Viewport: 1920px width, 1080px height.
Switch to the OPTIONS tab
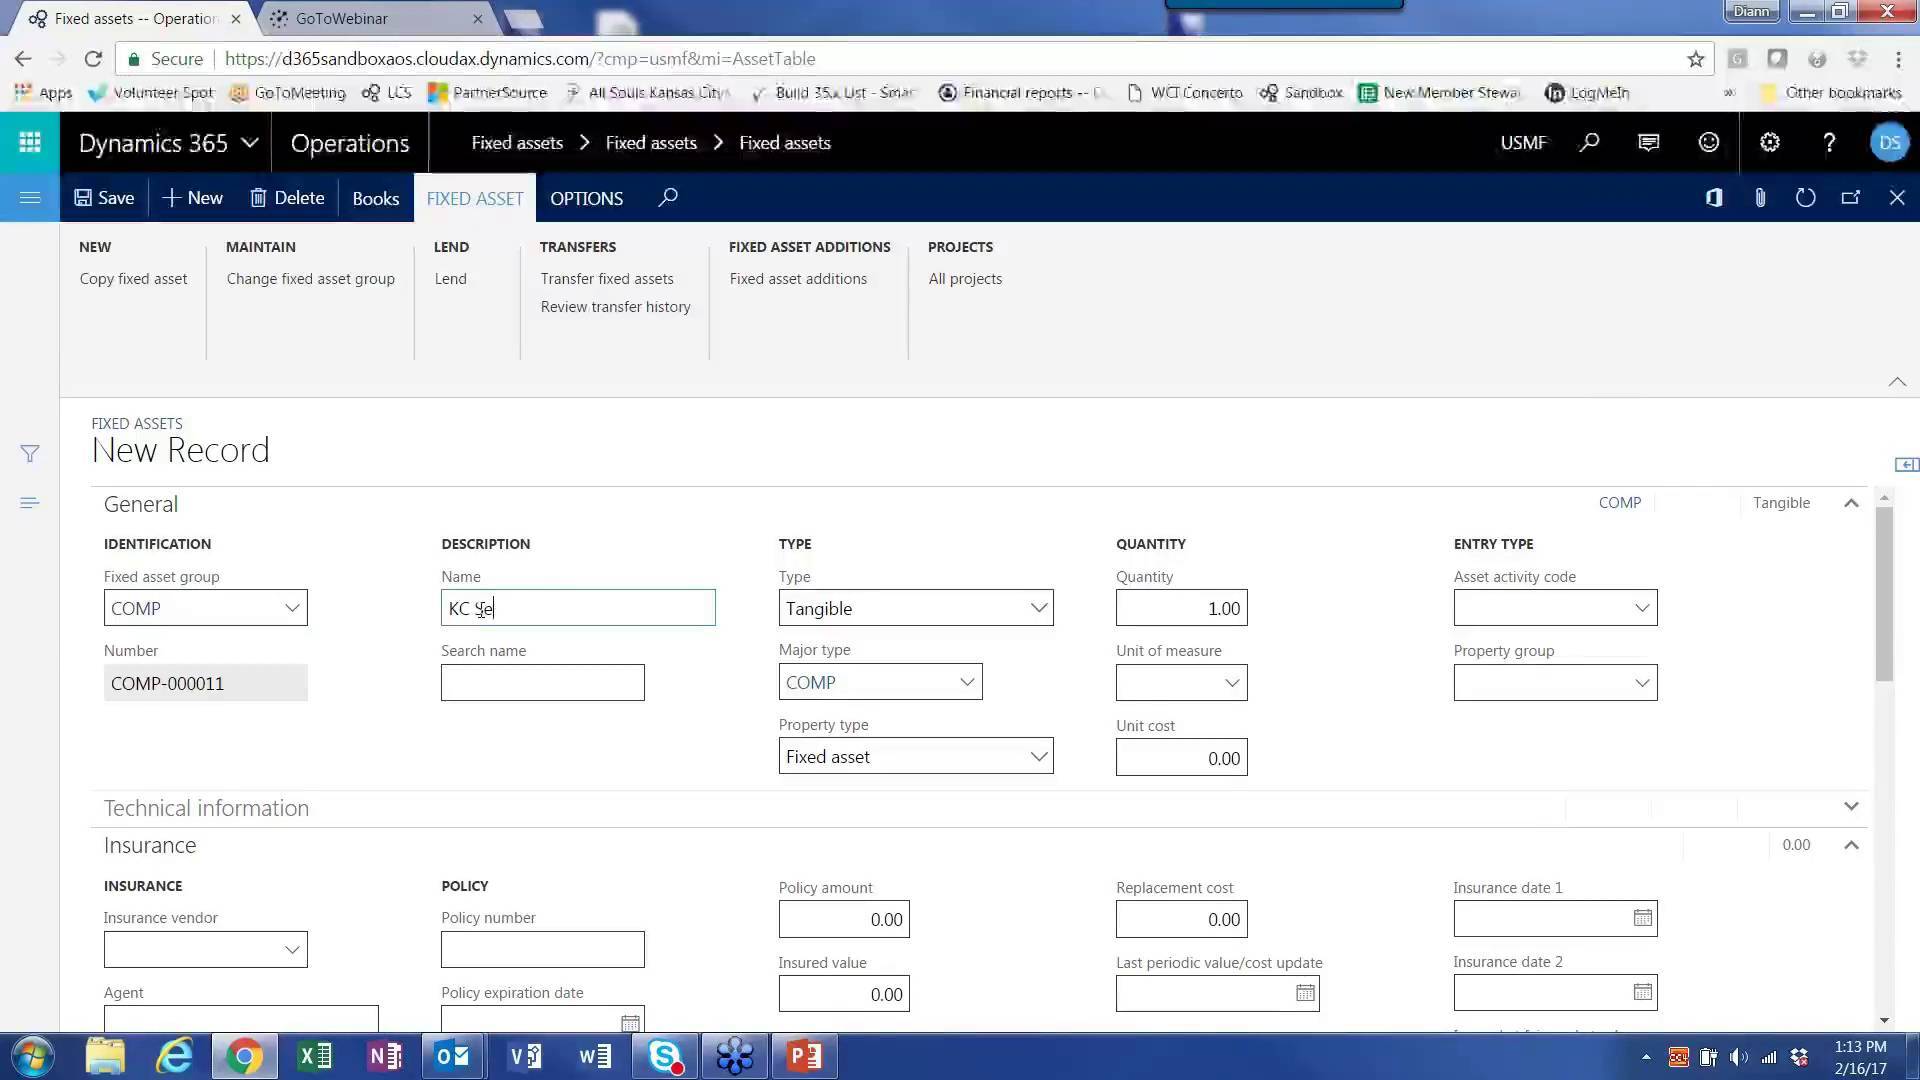(586, 198)
